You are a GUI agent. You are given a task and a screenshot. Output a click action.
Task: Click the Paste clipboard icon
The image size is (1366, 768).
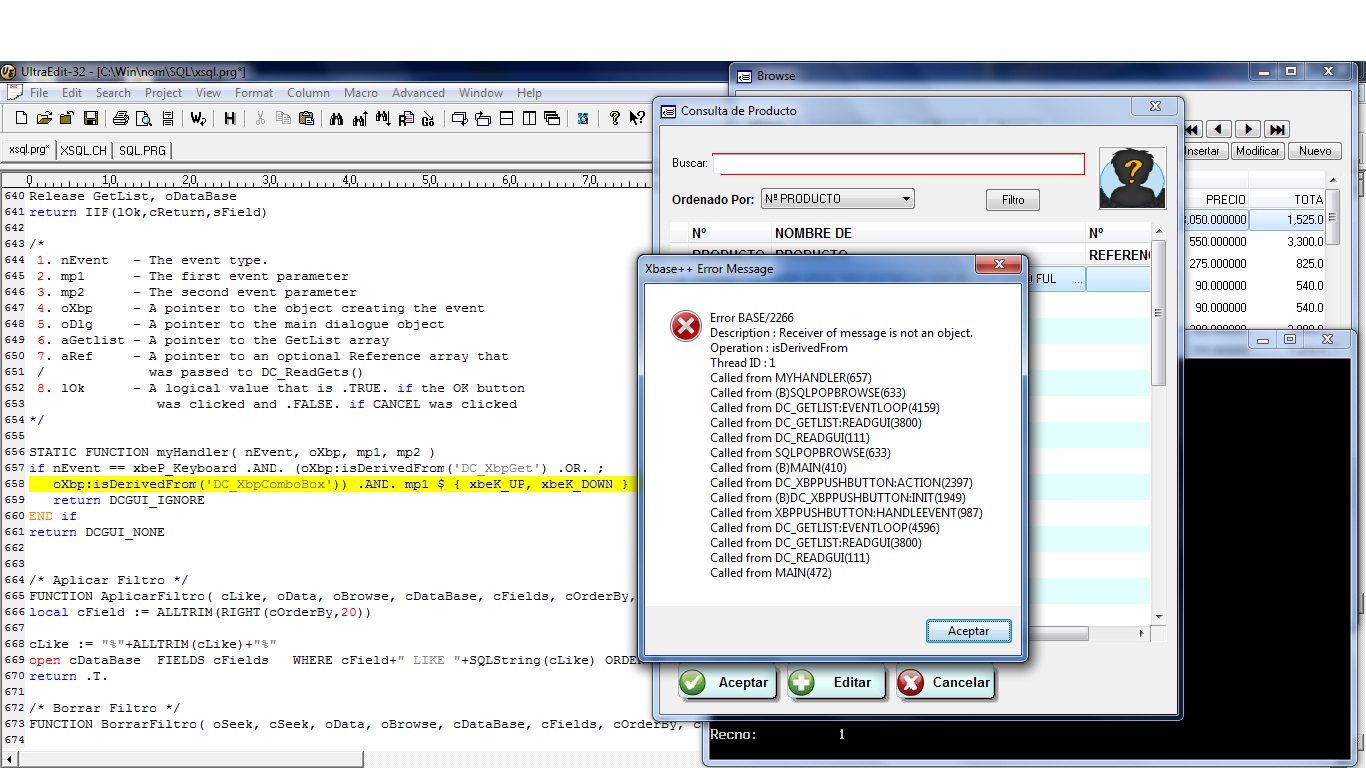(306, 118)
